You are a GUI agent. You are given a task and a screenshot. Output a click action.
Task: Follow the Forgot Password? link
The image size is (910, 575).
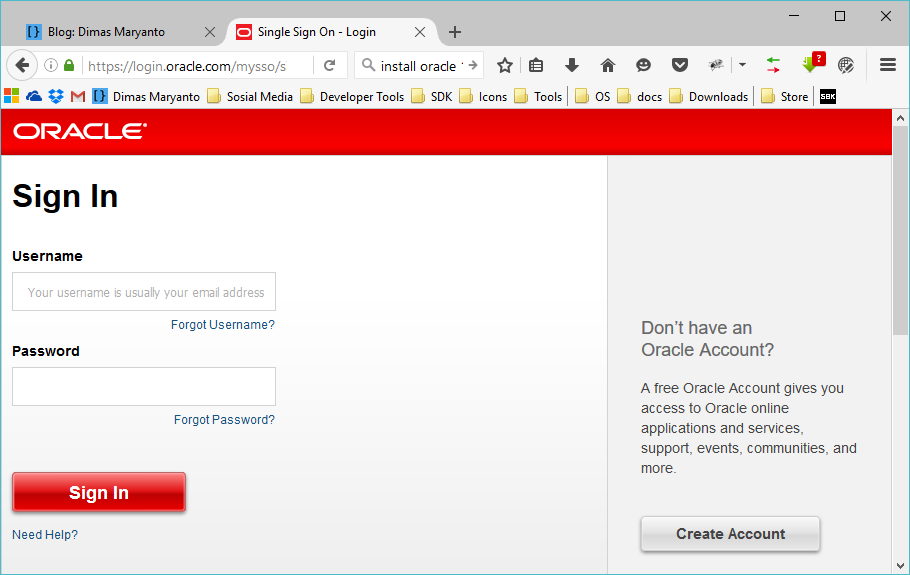[224, 420]
